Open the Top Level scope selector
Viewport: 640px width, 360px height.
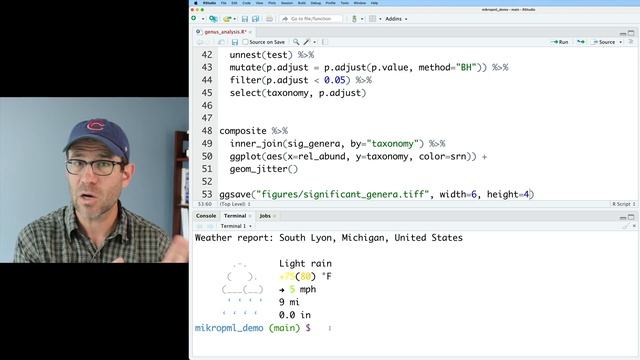pos(235,204)
